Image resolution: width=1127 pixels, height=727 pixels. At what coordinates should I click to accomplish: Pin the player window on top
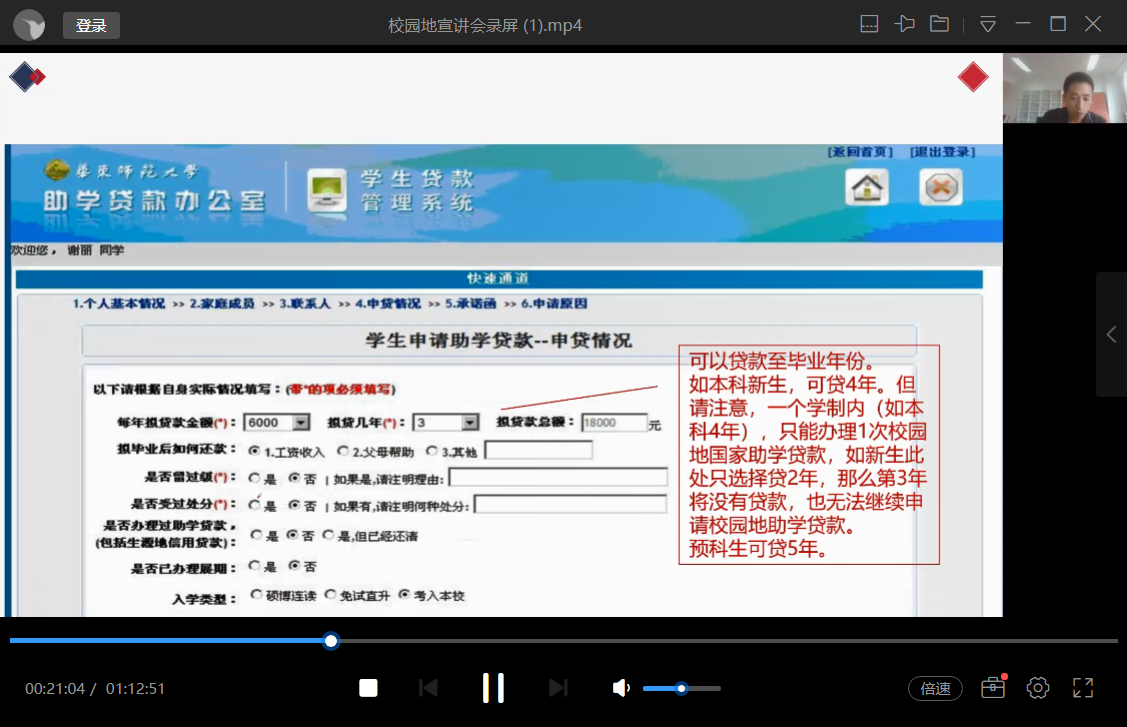point(905,24)
